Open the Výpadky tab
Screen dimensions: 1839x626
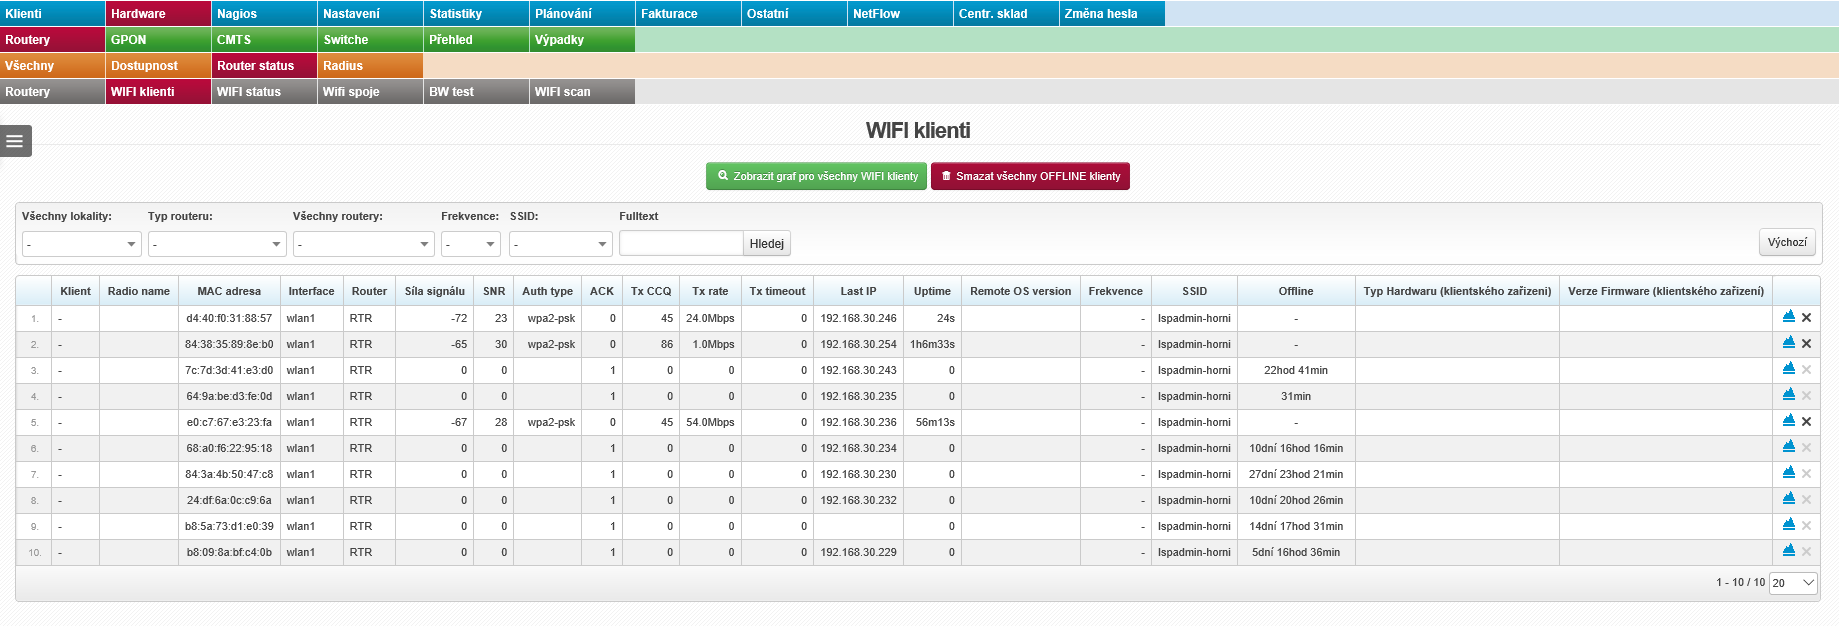pyautogui.click(x=582, y=40)
